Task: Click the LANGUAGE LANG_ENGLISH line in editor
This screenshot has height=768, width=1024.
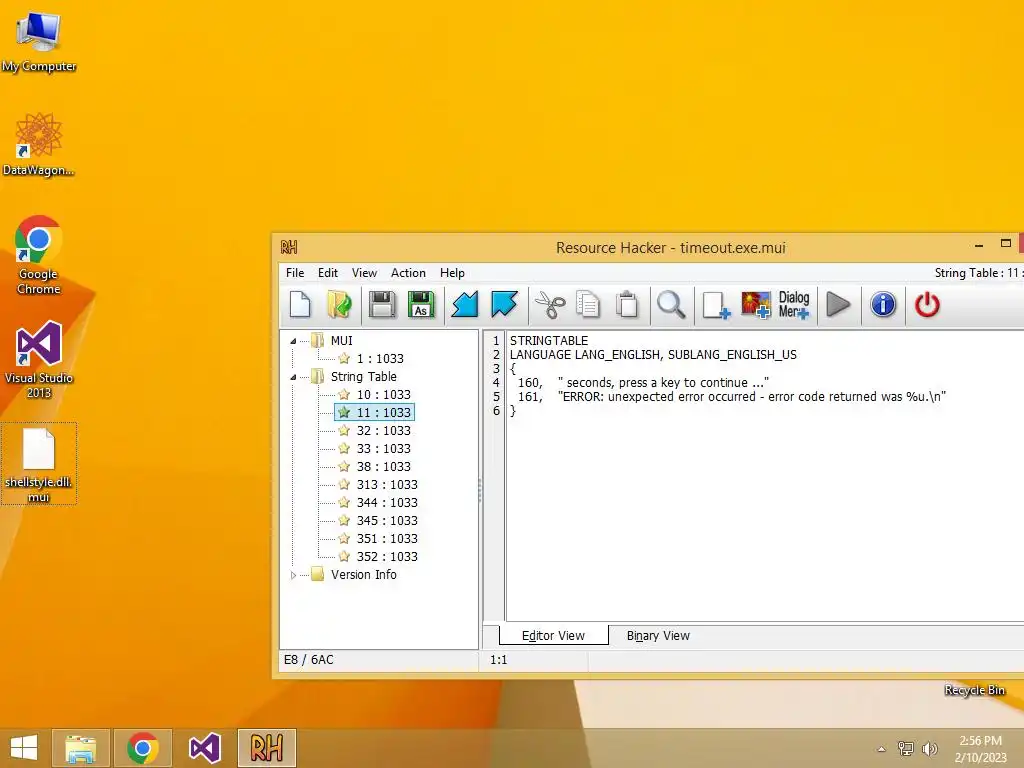Action: point(653,355)
